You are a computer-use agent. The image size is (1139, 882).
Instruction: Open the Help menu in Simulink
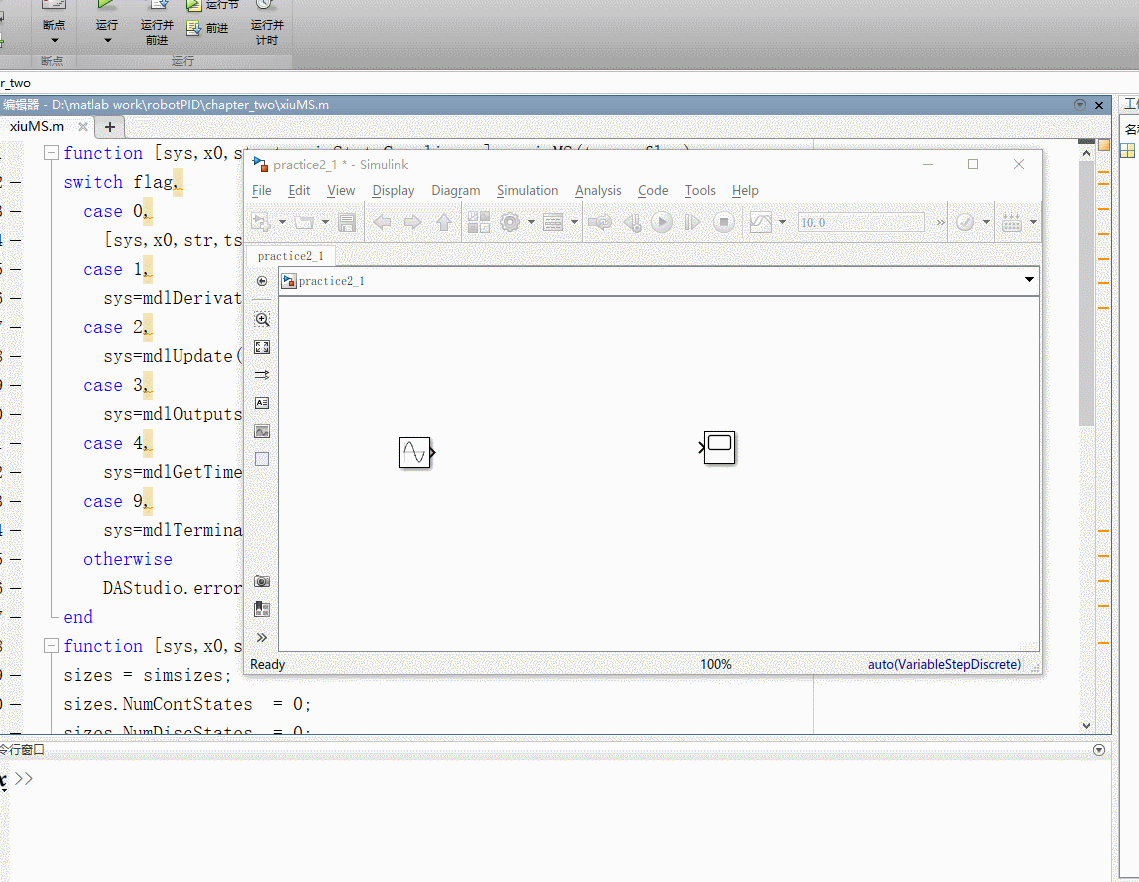coord(745,190)
